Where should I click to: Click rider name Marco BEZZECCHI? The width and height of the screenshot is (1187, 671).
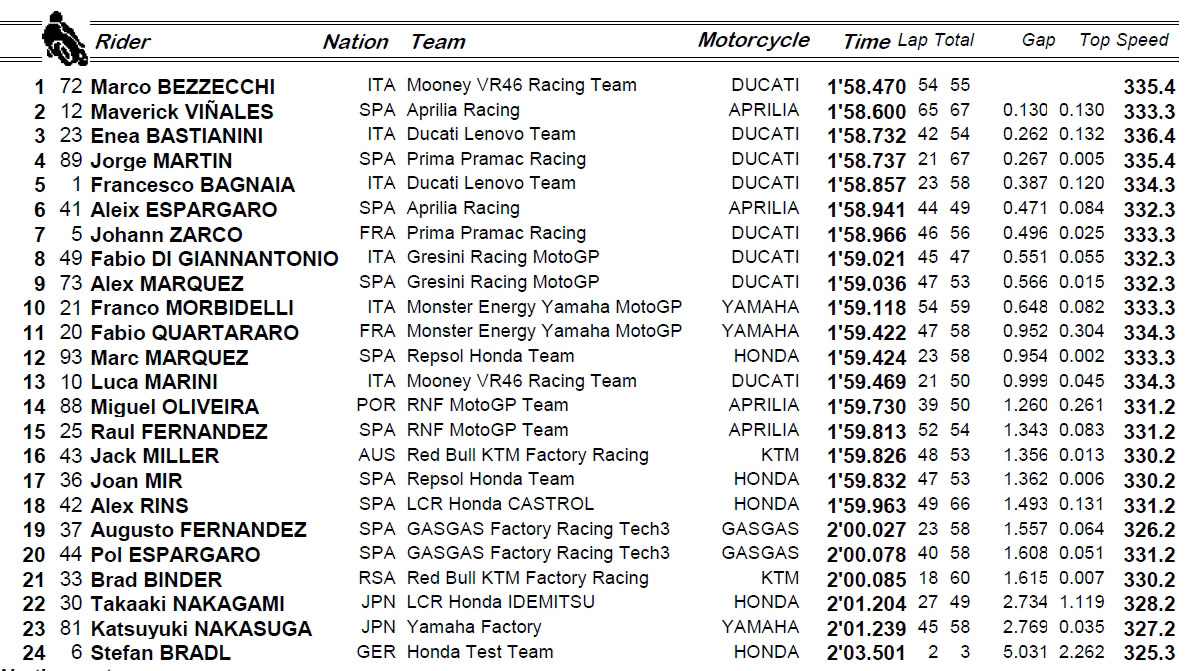click(183, 87)
